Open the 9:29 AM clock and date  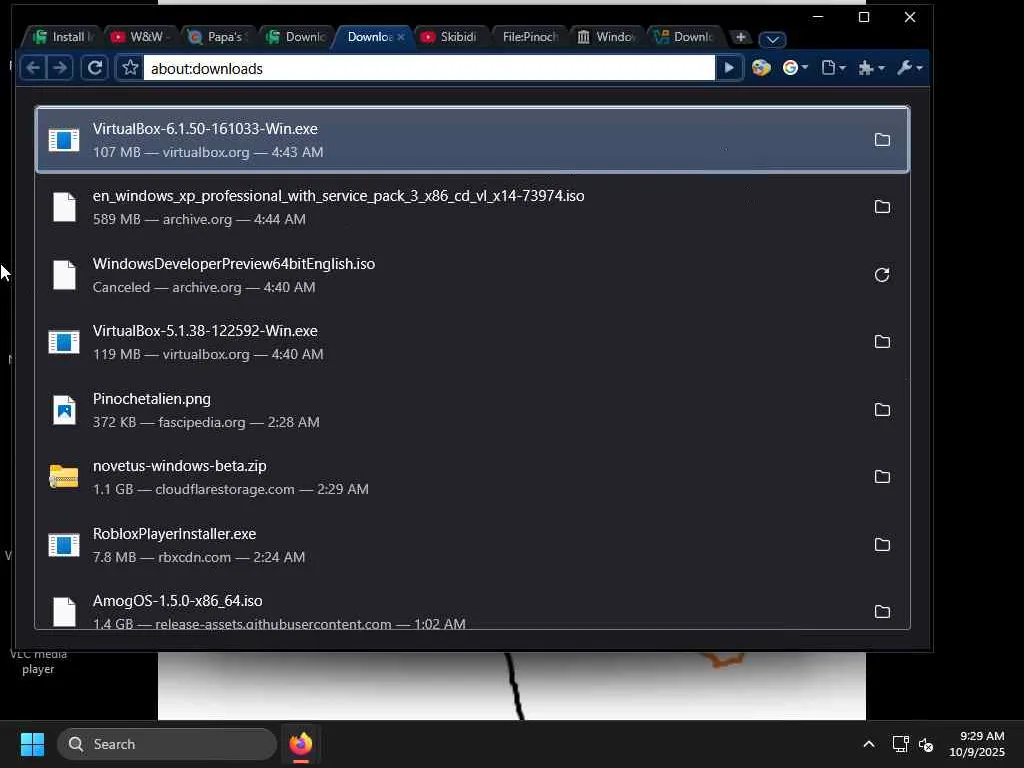pyautogui.click(x=977, y=744)
